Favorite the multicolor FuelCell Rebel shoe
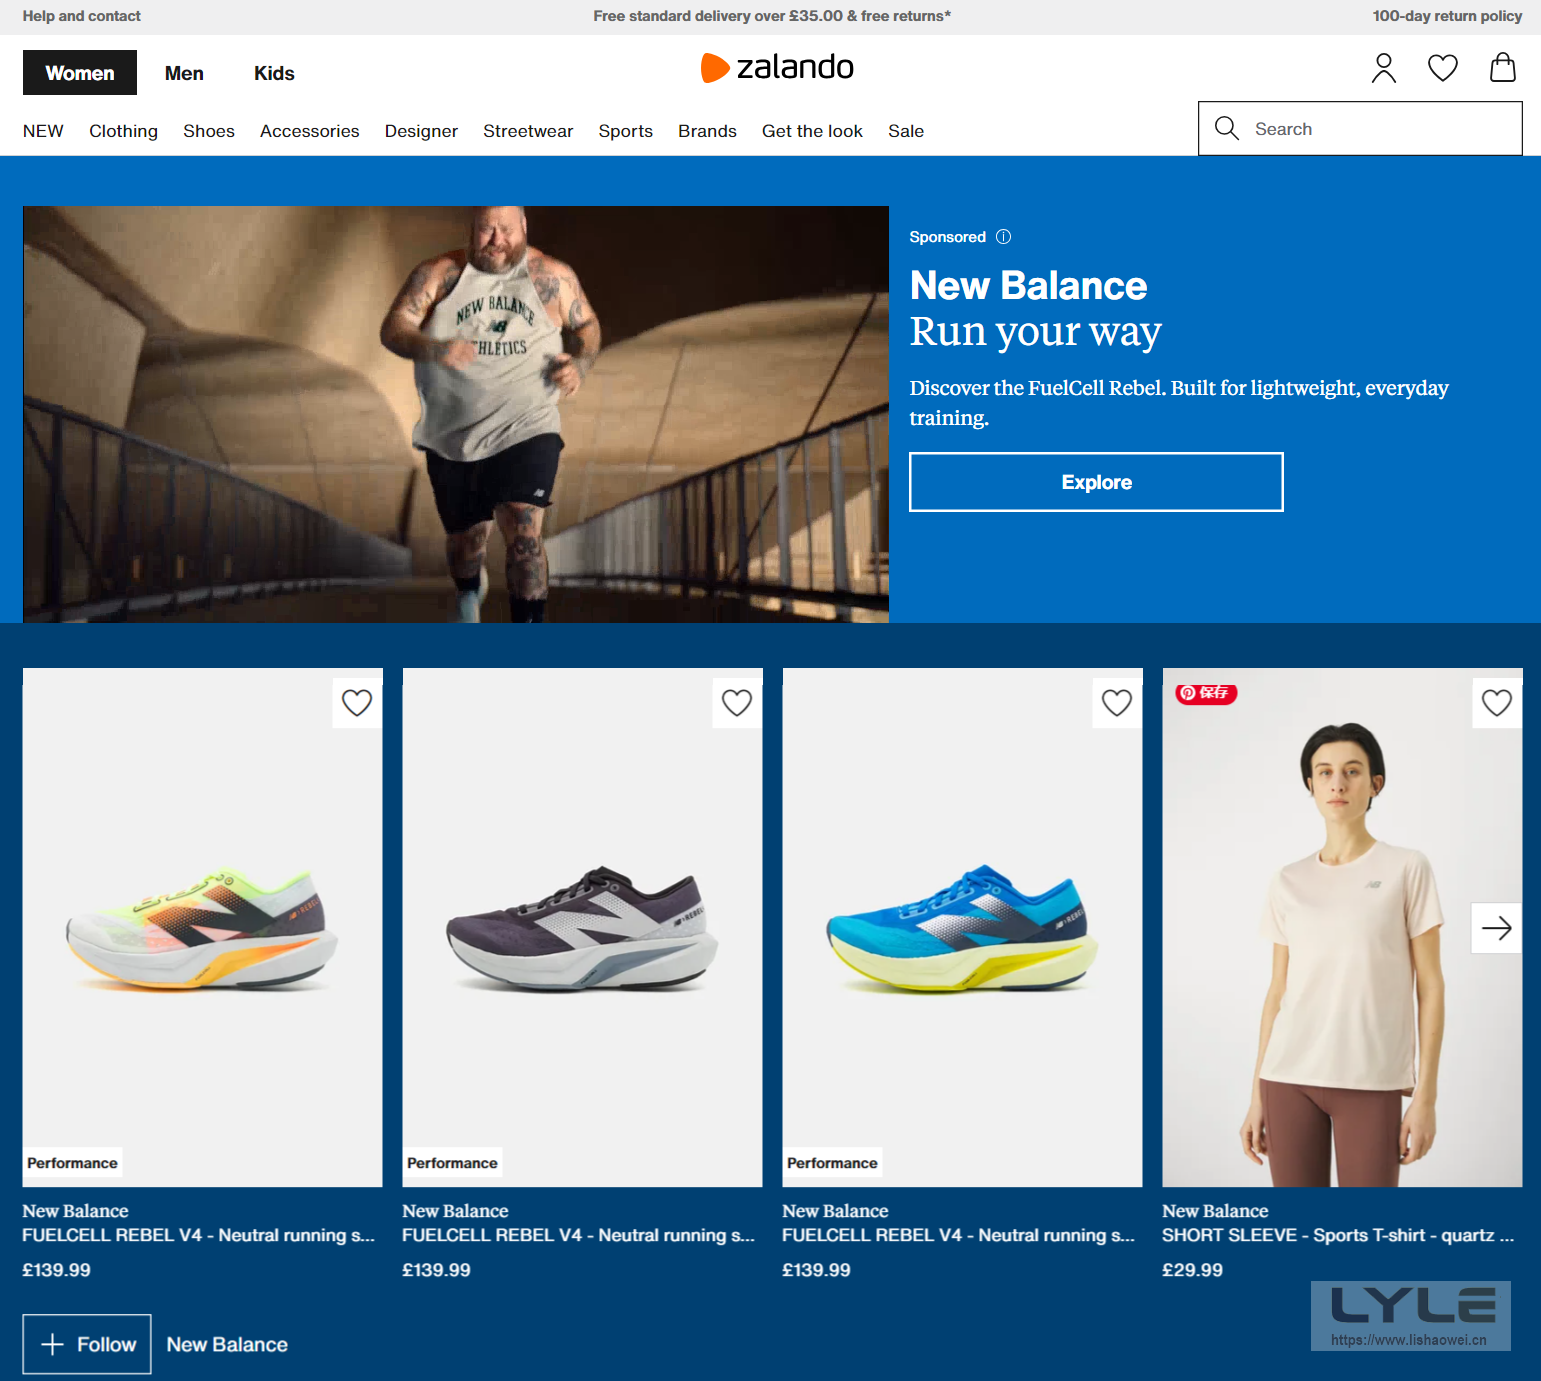Viewport: 1541px width, 1381px height. [357, 703]
